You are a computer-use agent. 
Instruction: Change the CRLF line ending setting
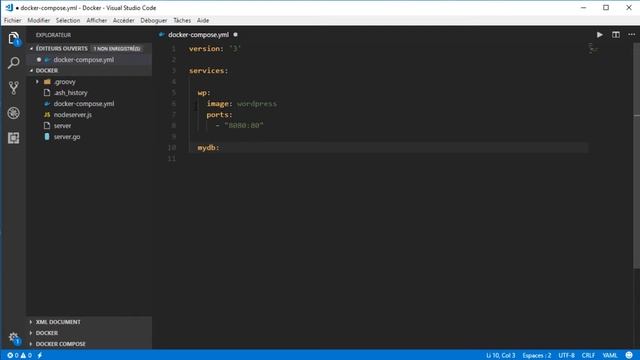pyautogui.click(x=588, y=356)
